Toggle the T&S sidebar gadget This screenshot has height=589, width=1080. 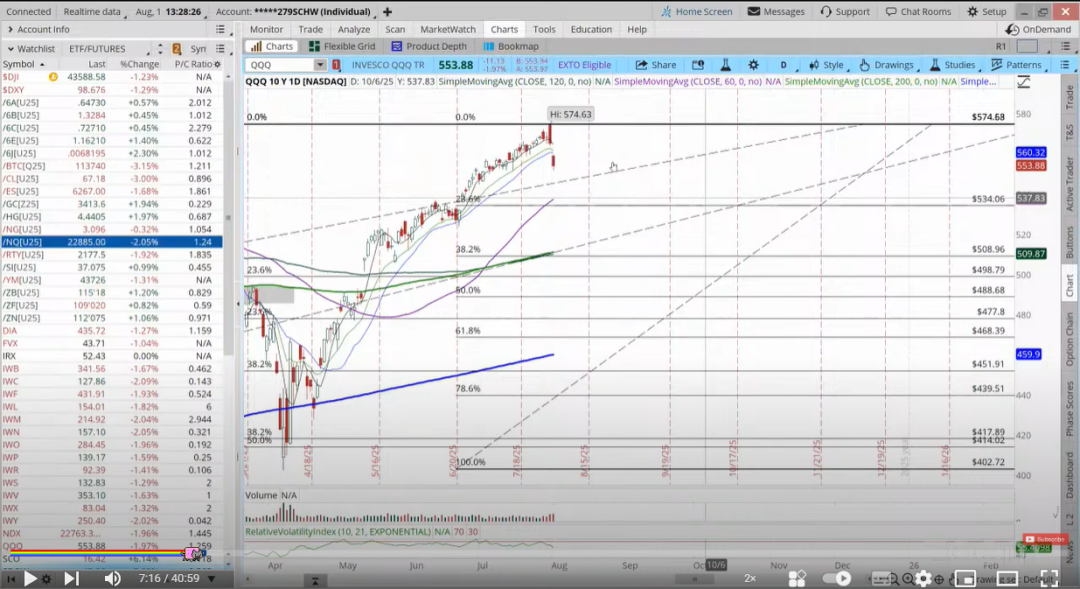pyautogui.click(x=1070, y=133)
